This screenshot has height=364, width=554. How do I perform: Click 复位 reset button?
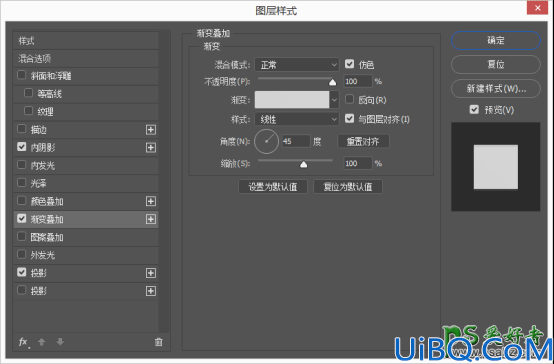496,64
